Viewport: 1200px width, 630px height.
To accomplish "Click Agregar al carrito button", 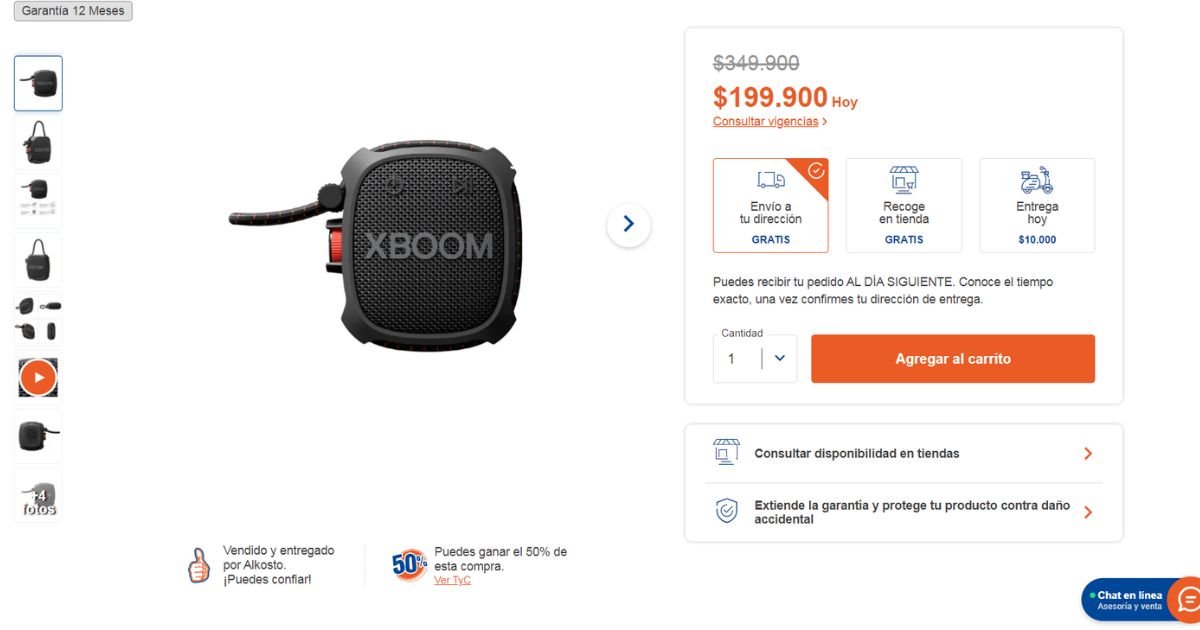I will click(x=952, y=358).
